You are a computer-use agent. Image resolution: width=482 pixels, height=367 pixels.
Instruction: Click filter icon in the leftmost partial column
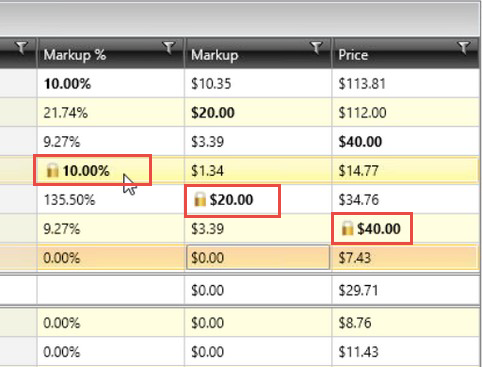coord(21,48)
